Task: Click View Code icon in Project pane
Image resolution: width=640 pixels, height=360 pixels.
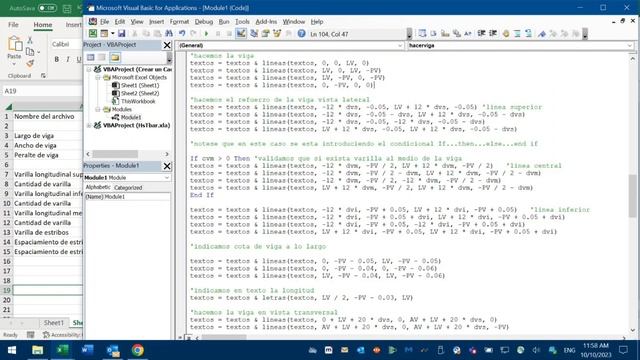Action: point(91,58)
